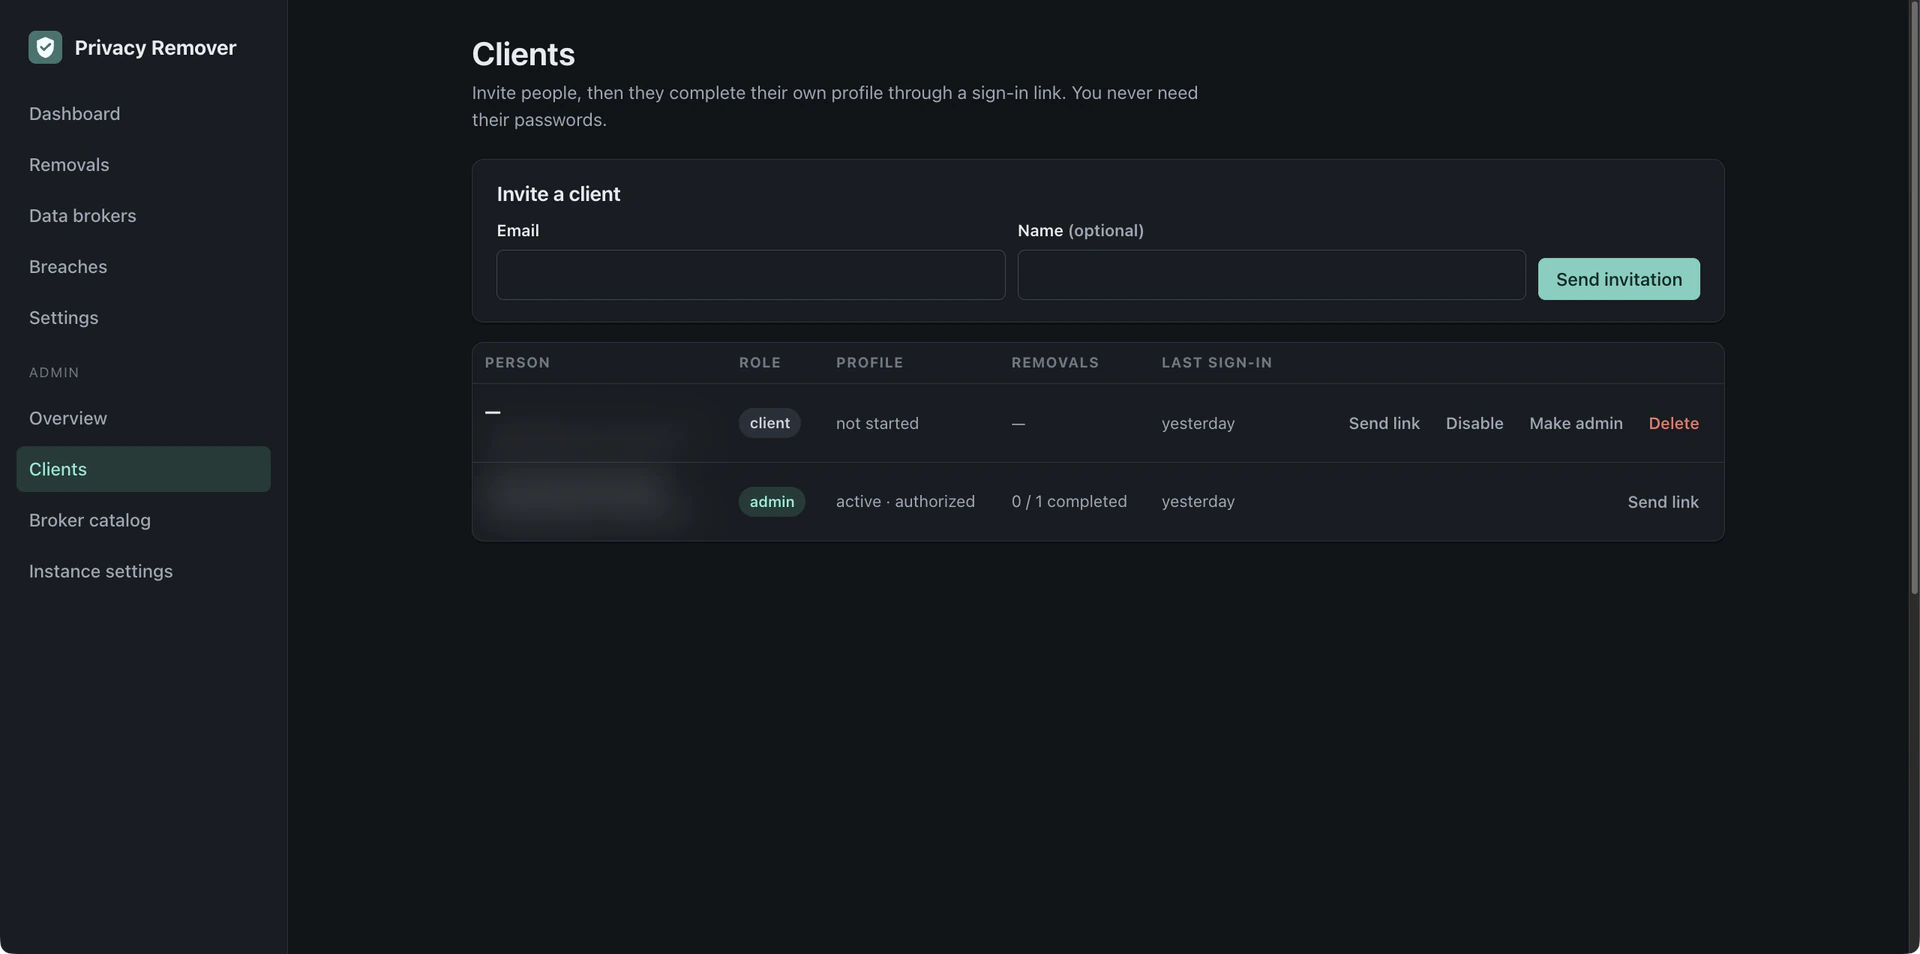1920x954 pixels.
Task: Focus the Name (optional) input field
Action: (1271, 275)
